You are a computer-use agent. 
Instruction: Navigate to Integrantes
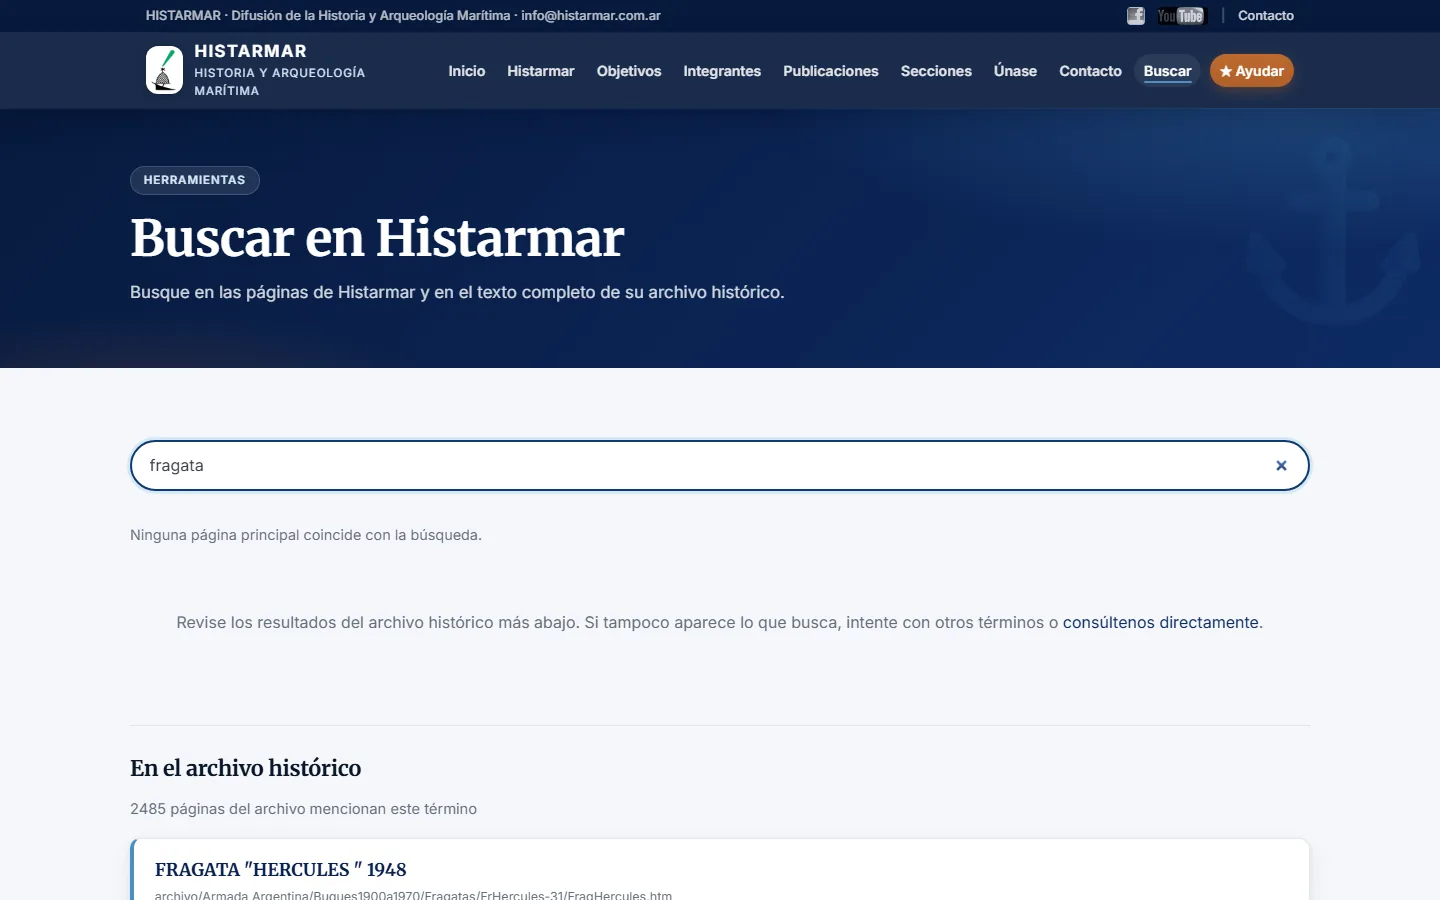coord(722,71)
